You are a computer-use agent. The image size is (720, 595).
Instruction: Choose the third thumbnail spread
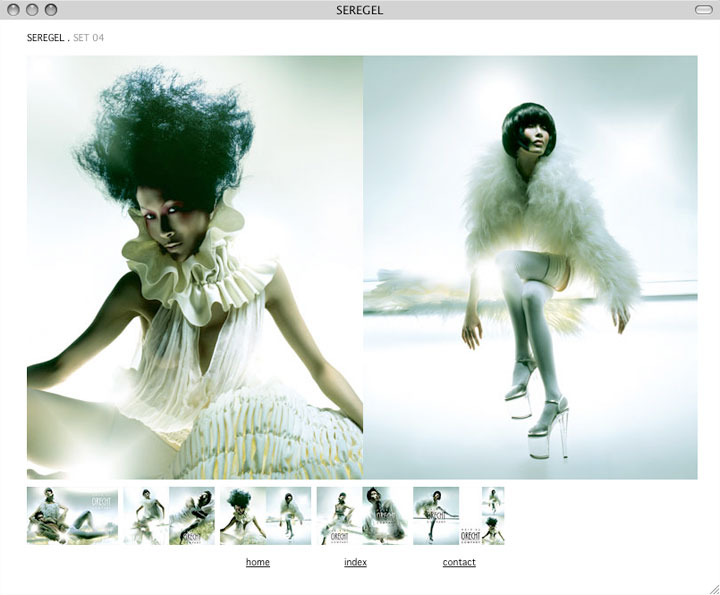[265, 515]
